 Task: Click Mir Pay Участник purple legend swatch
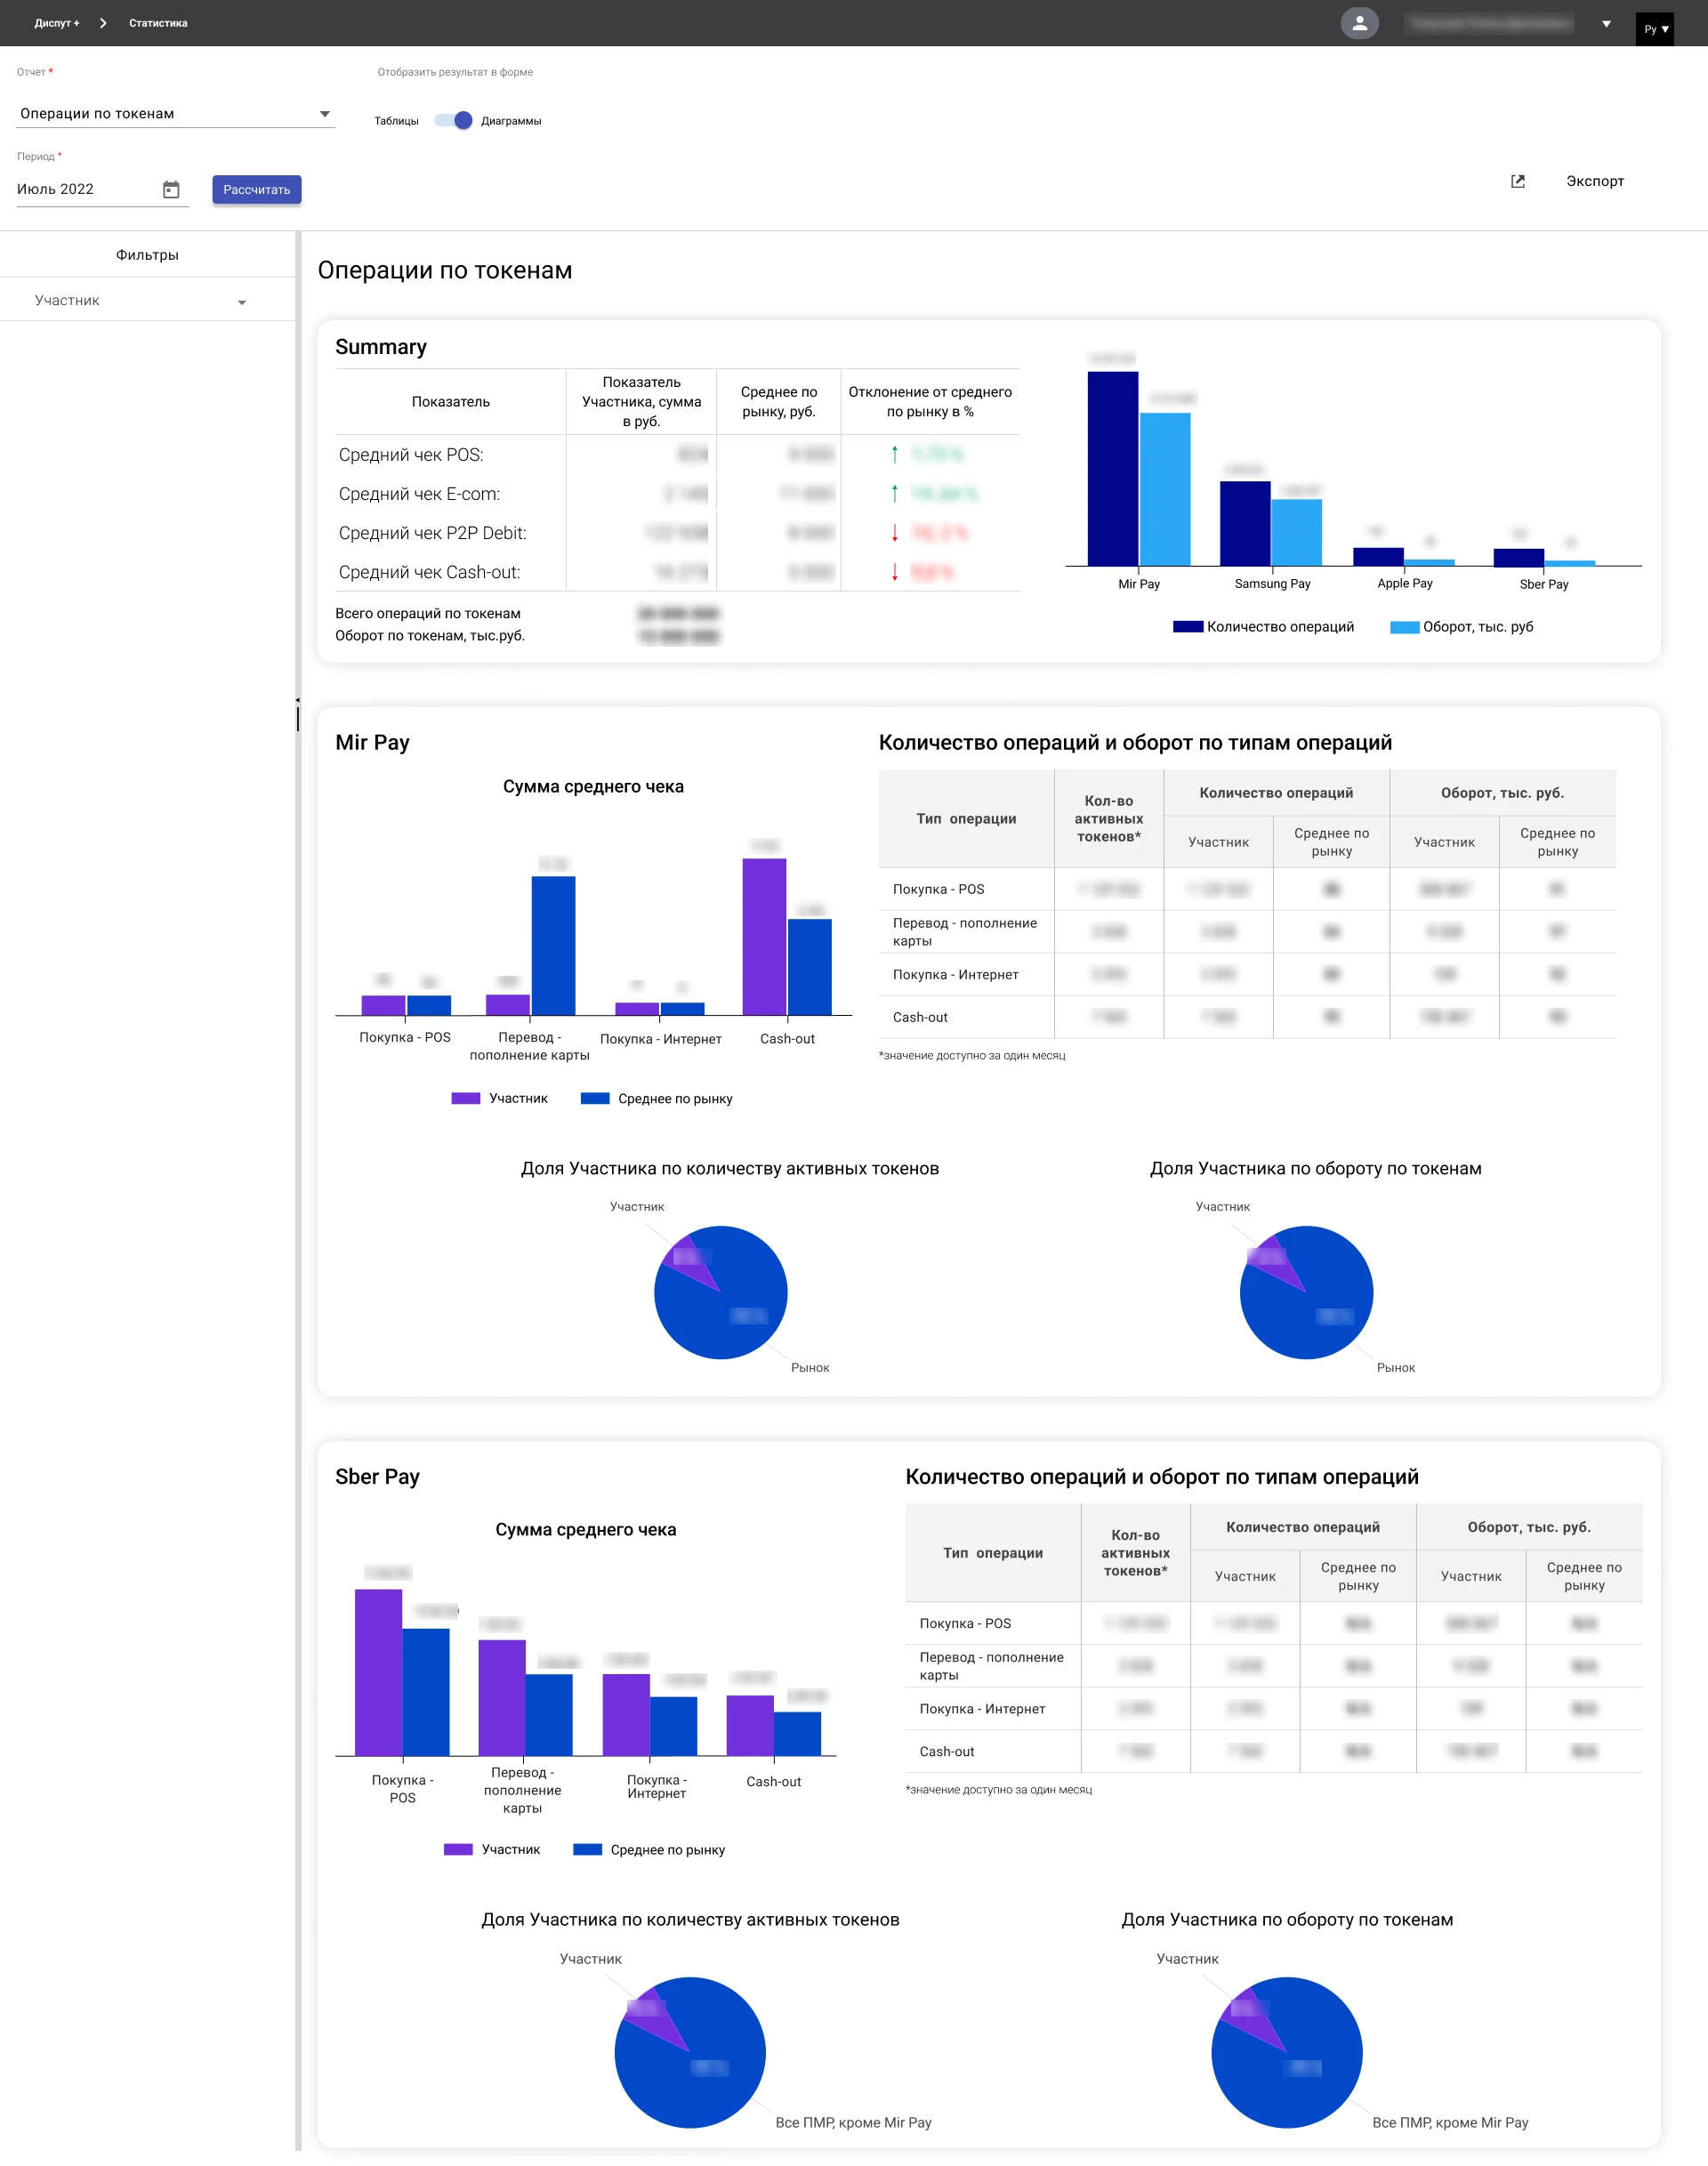(x=465, y=1098)
